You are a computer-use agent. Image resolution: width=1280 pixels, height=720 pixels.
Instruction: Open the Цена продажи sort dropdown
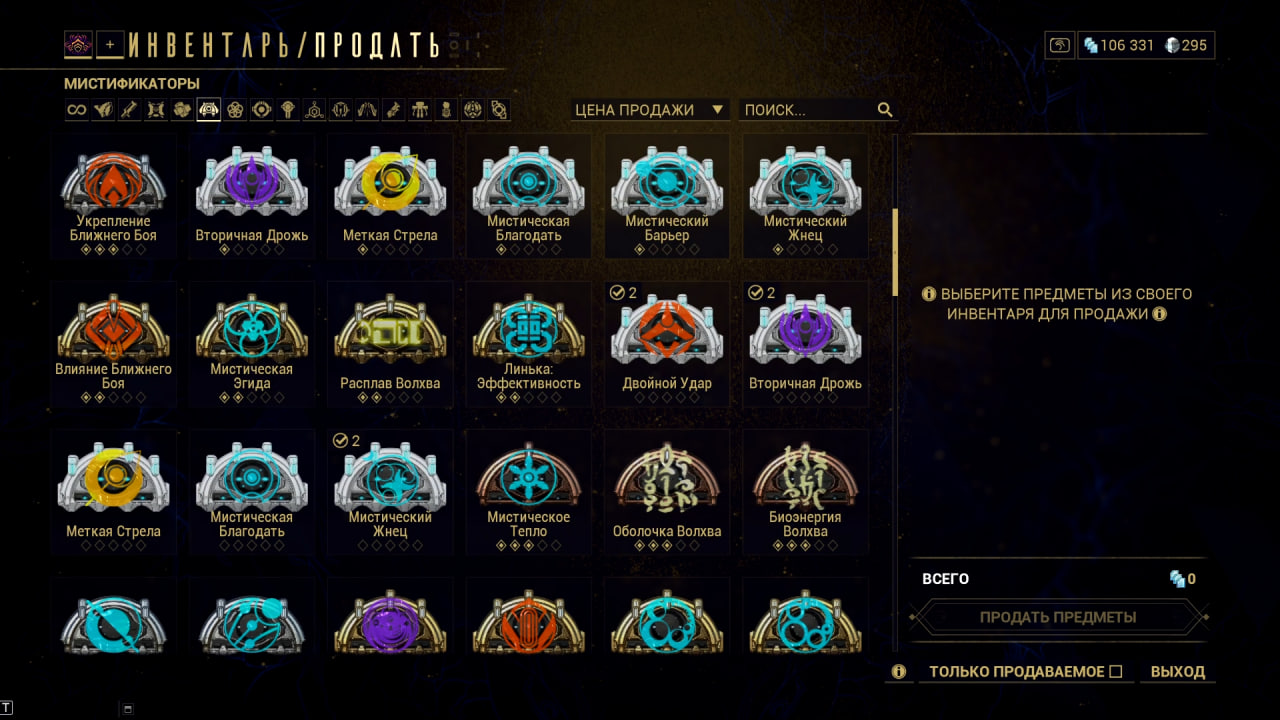pyautogui.click(x=649, y=110)
